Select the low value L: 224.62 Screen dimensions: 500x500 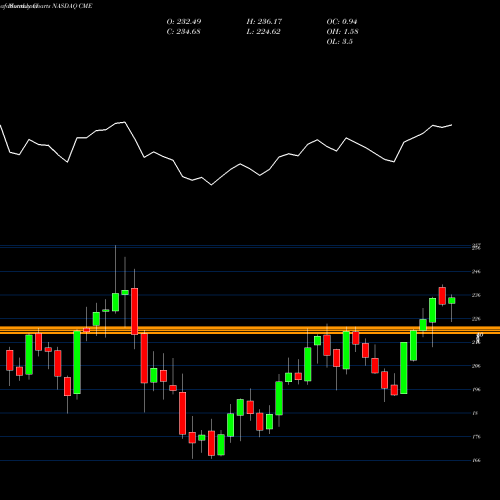(x=263, y=32)
